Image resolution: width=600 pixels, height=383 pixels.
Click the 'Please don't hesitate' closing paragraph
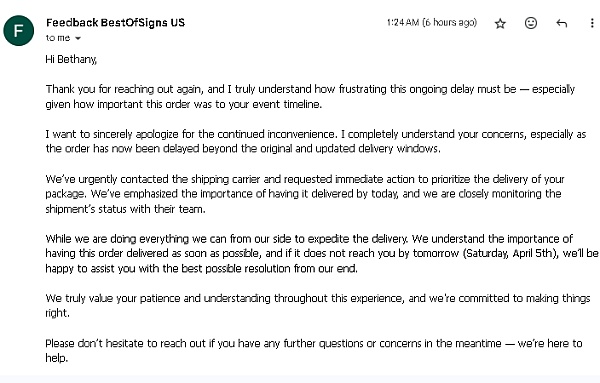click(x=314, y=350)
